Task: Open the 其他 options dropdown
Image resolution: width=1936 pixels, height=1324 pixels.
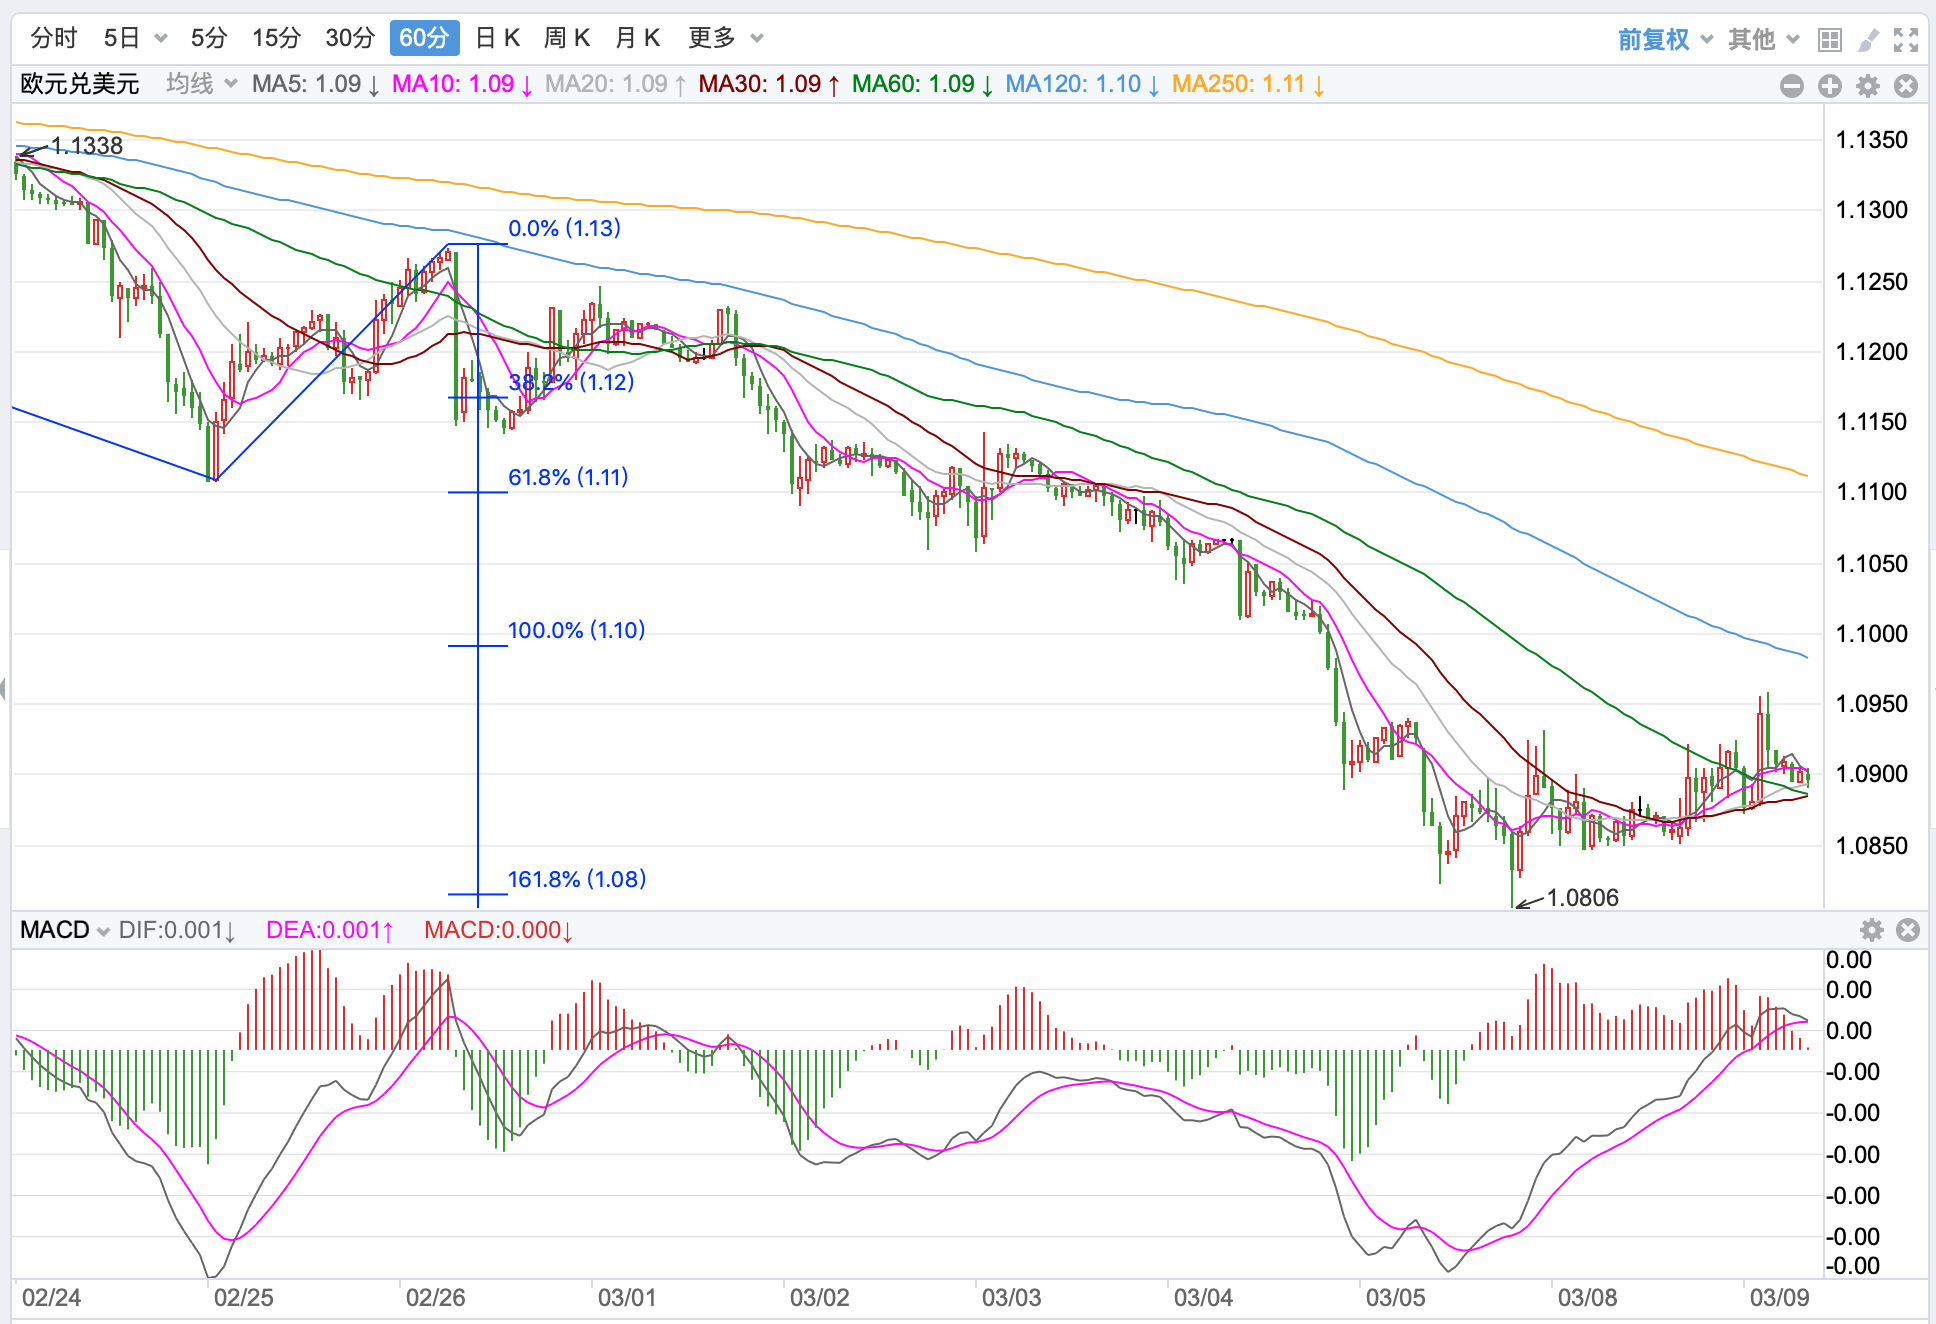Action: coord(1764,39)
